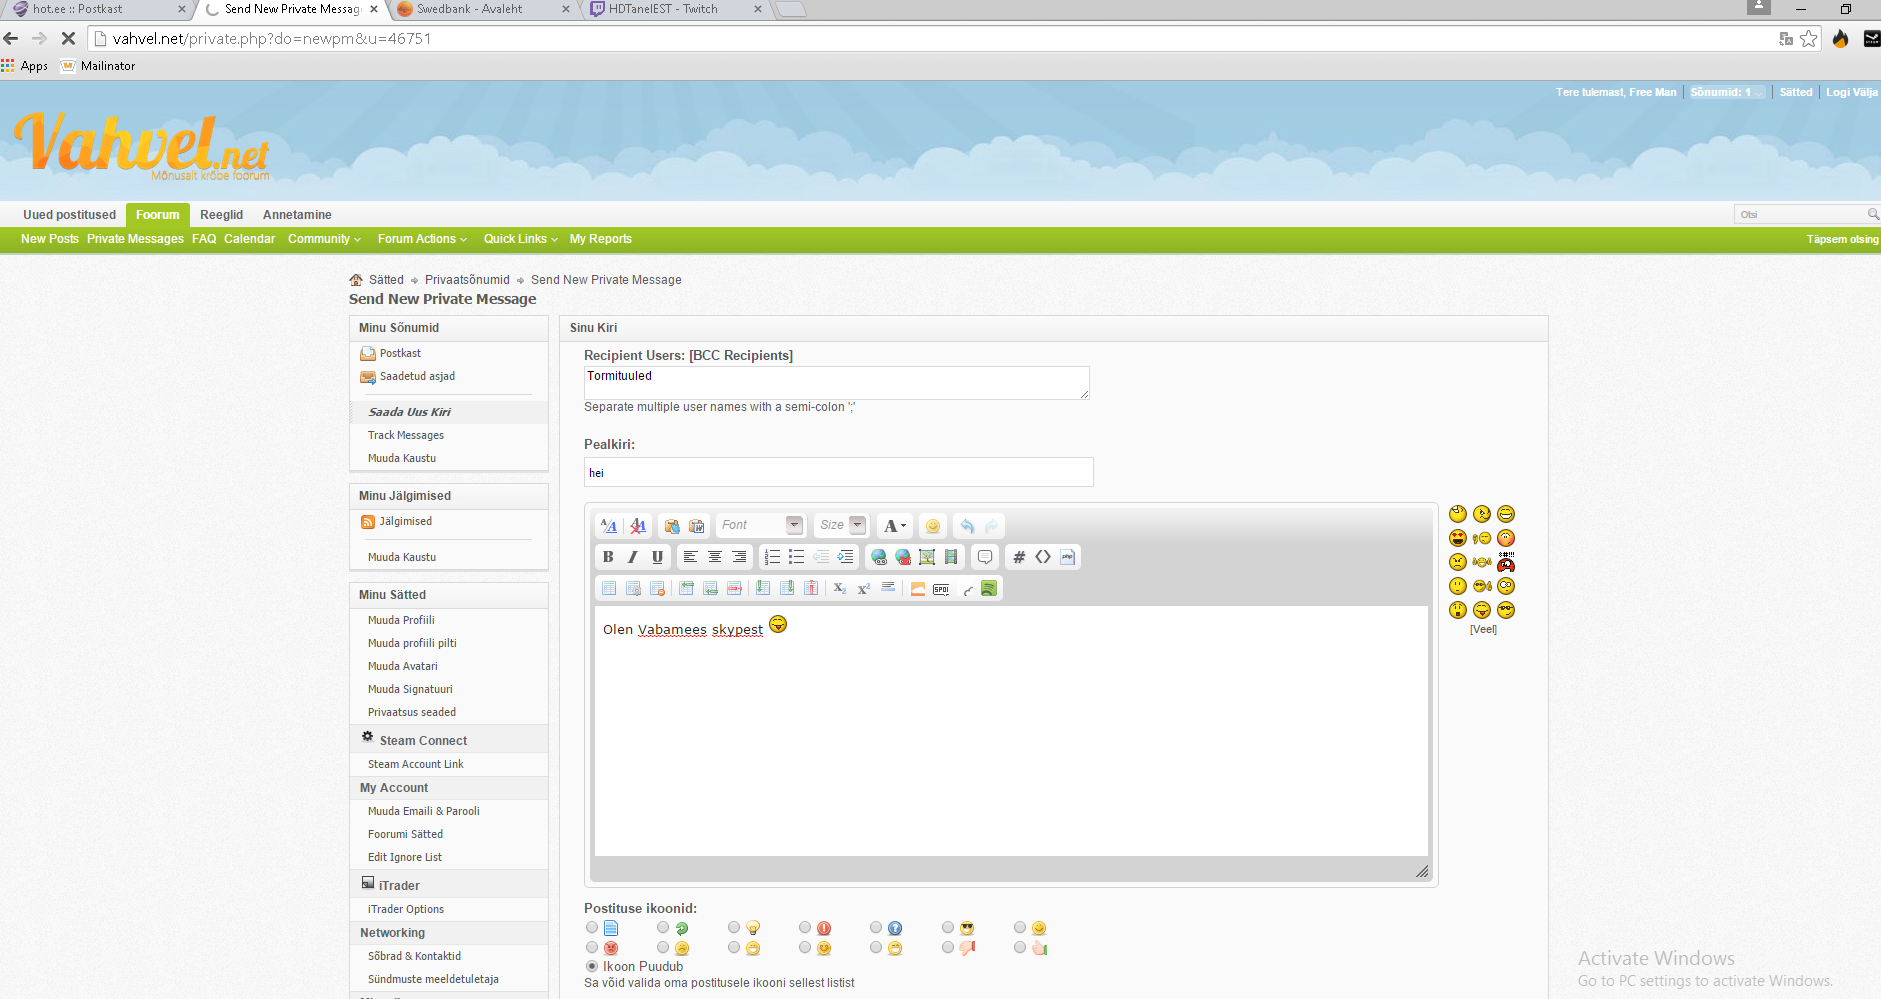Remove link using globe with red X
This screenshot has height=999, width=1881.
[x=903, y=557]
